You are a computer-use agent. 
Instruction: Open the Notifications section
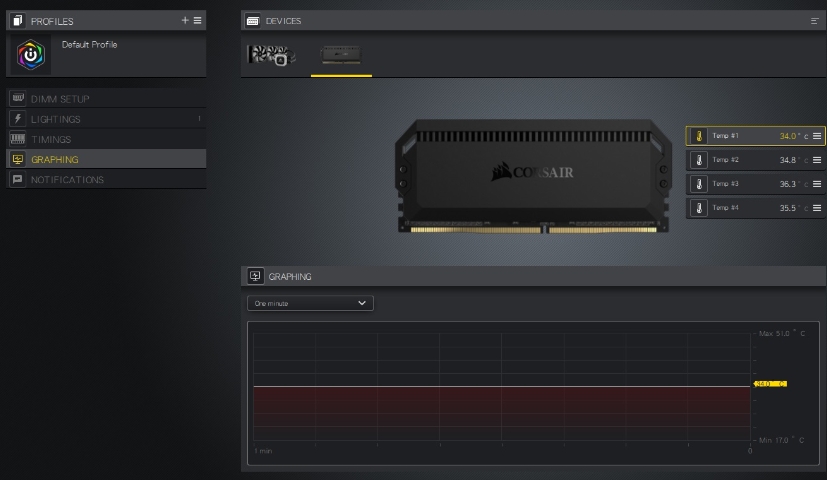106,179
